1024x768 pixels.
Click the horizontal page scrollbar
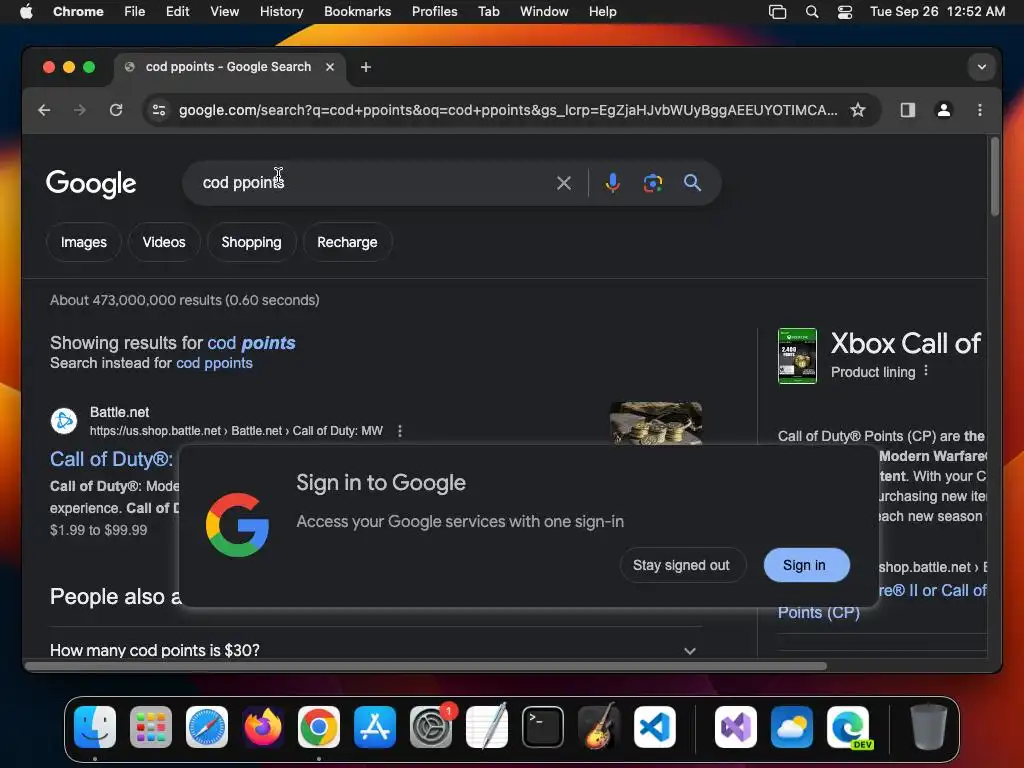click(426, 666)
